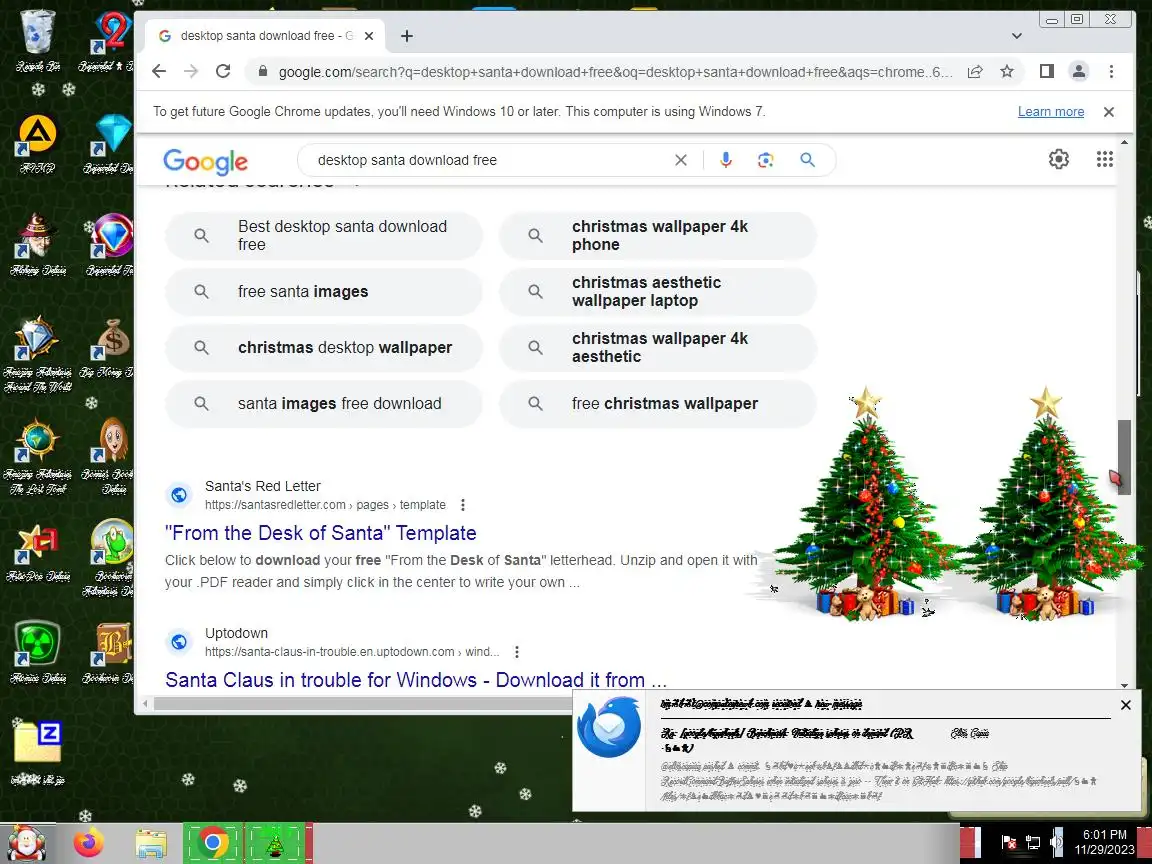Screen dimensions: 1152x864
Task: Open the Google apps grid
Action: [1105, 159]
